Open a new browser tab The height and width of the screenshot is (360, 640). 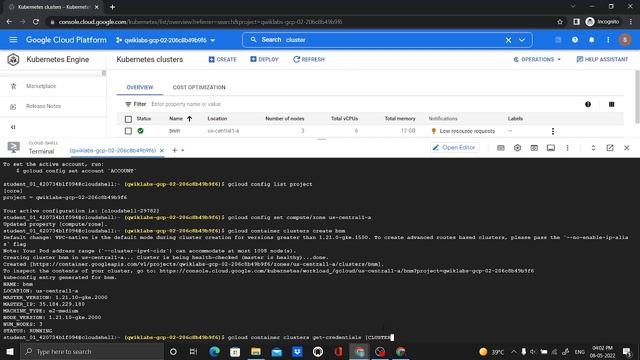[x=112, y=7]
